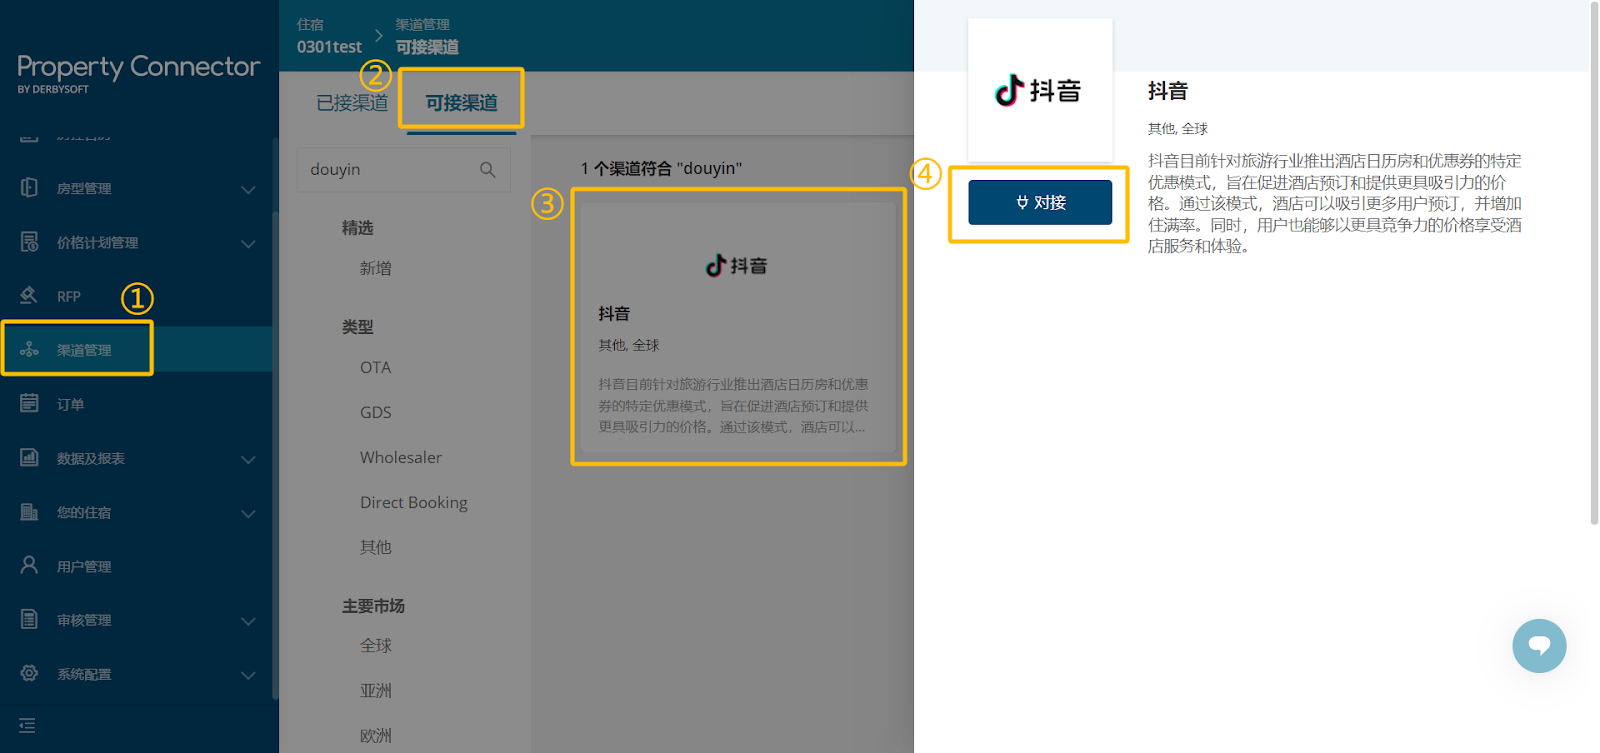Click 其他, 全球 tag in detail panel
1600x753 pixels.
pos(1178,129)
